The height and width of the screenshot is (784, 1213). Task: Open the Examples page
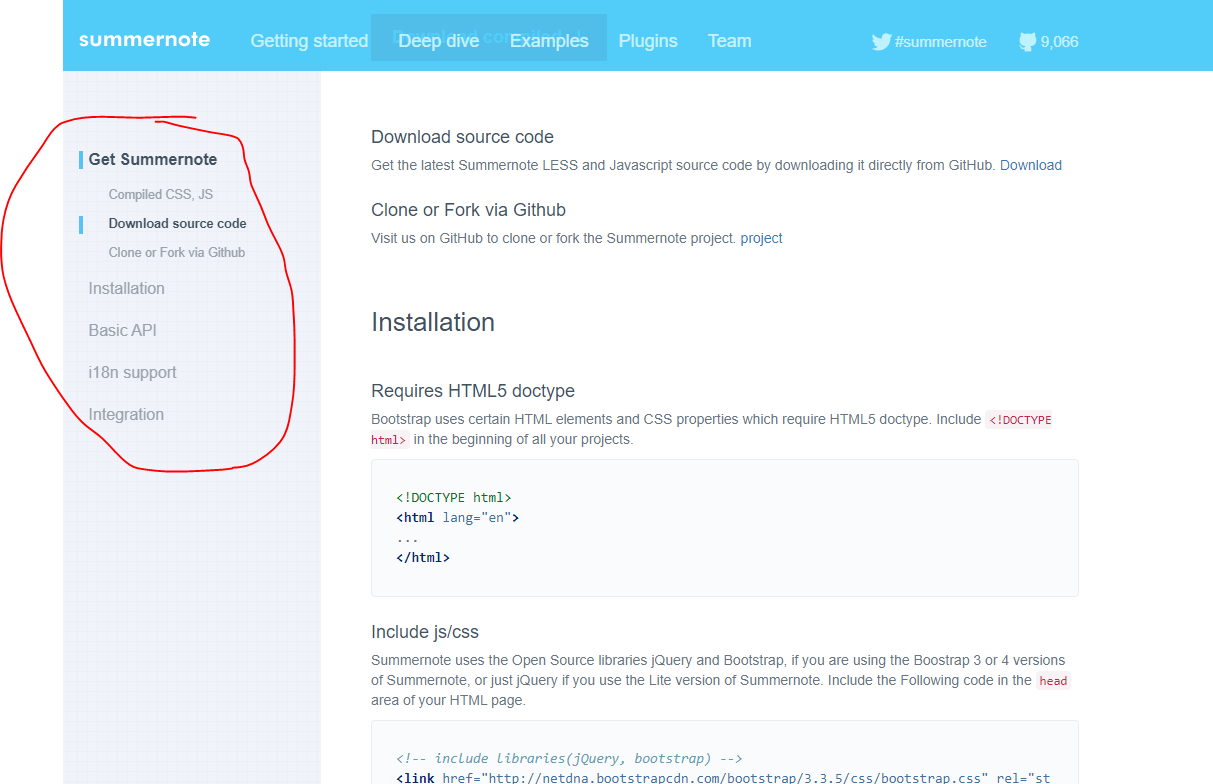549,41
